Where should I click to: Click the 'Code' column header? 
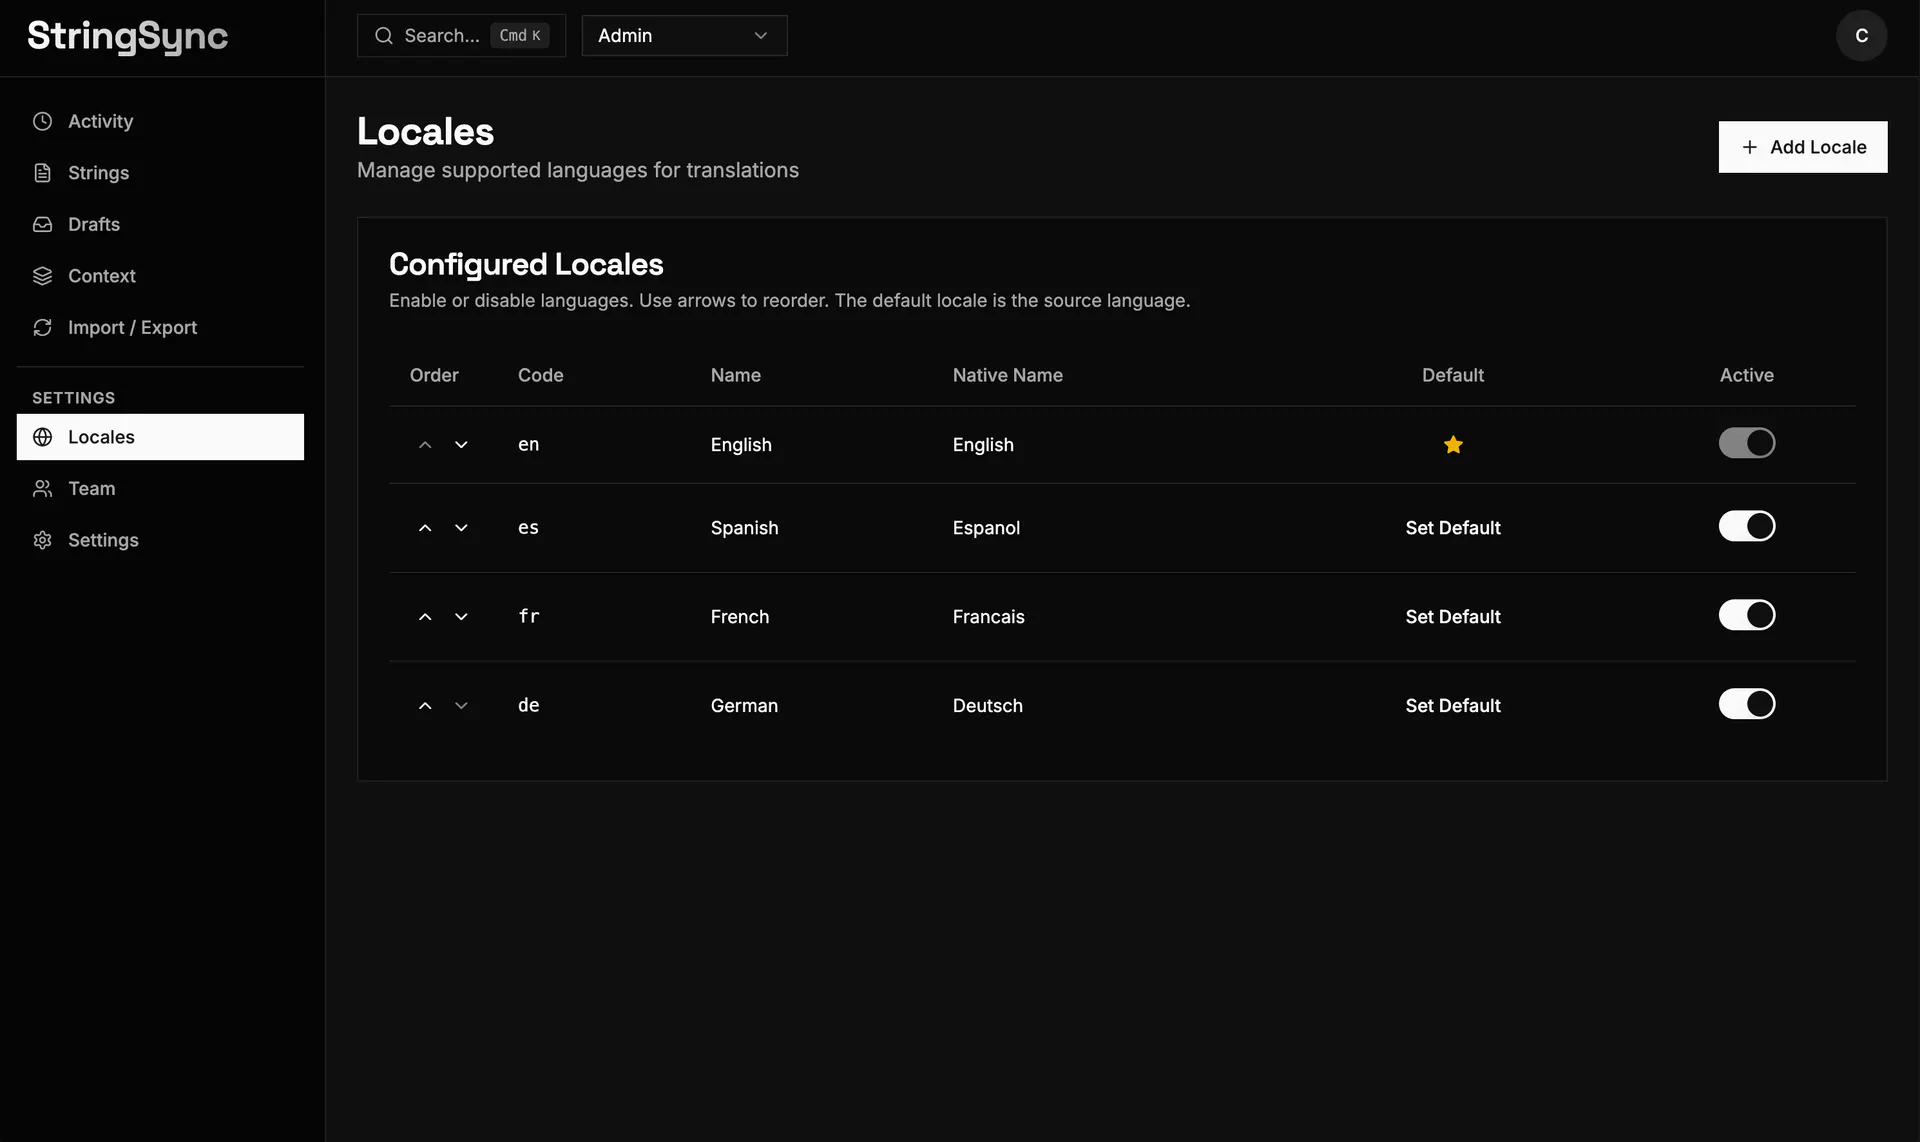point(540,376)
